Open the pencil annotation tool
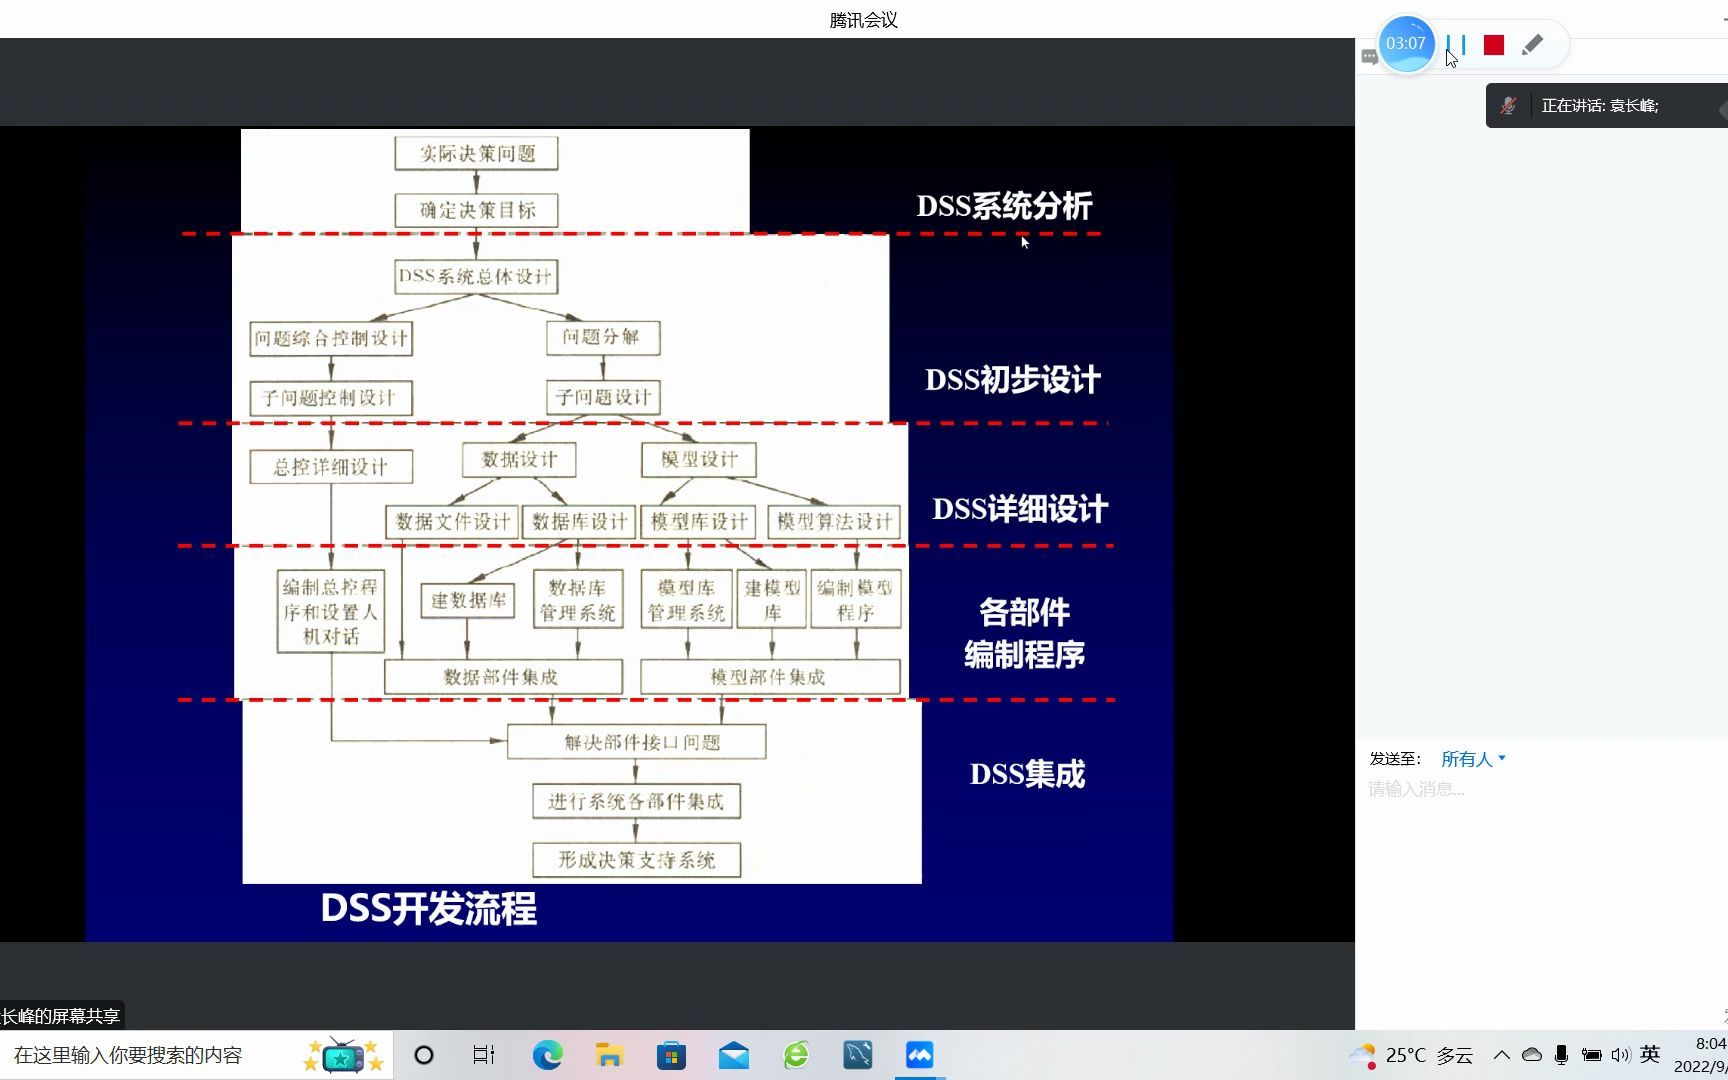 pyautogui.click(x=1532, y=45)
